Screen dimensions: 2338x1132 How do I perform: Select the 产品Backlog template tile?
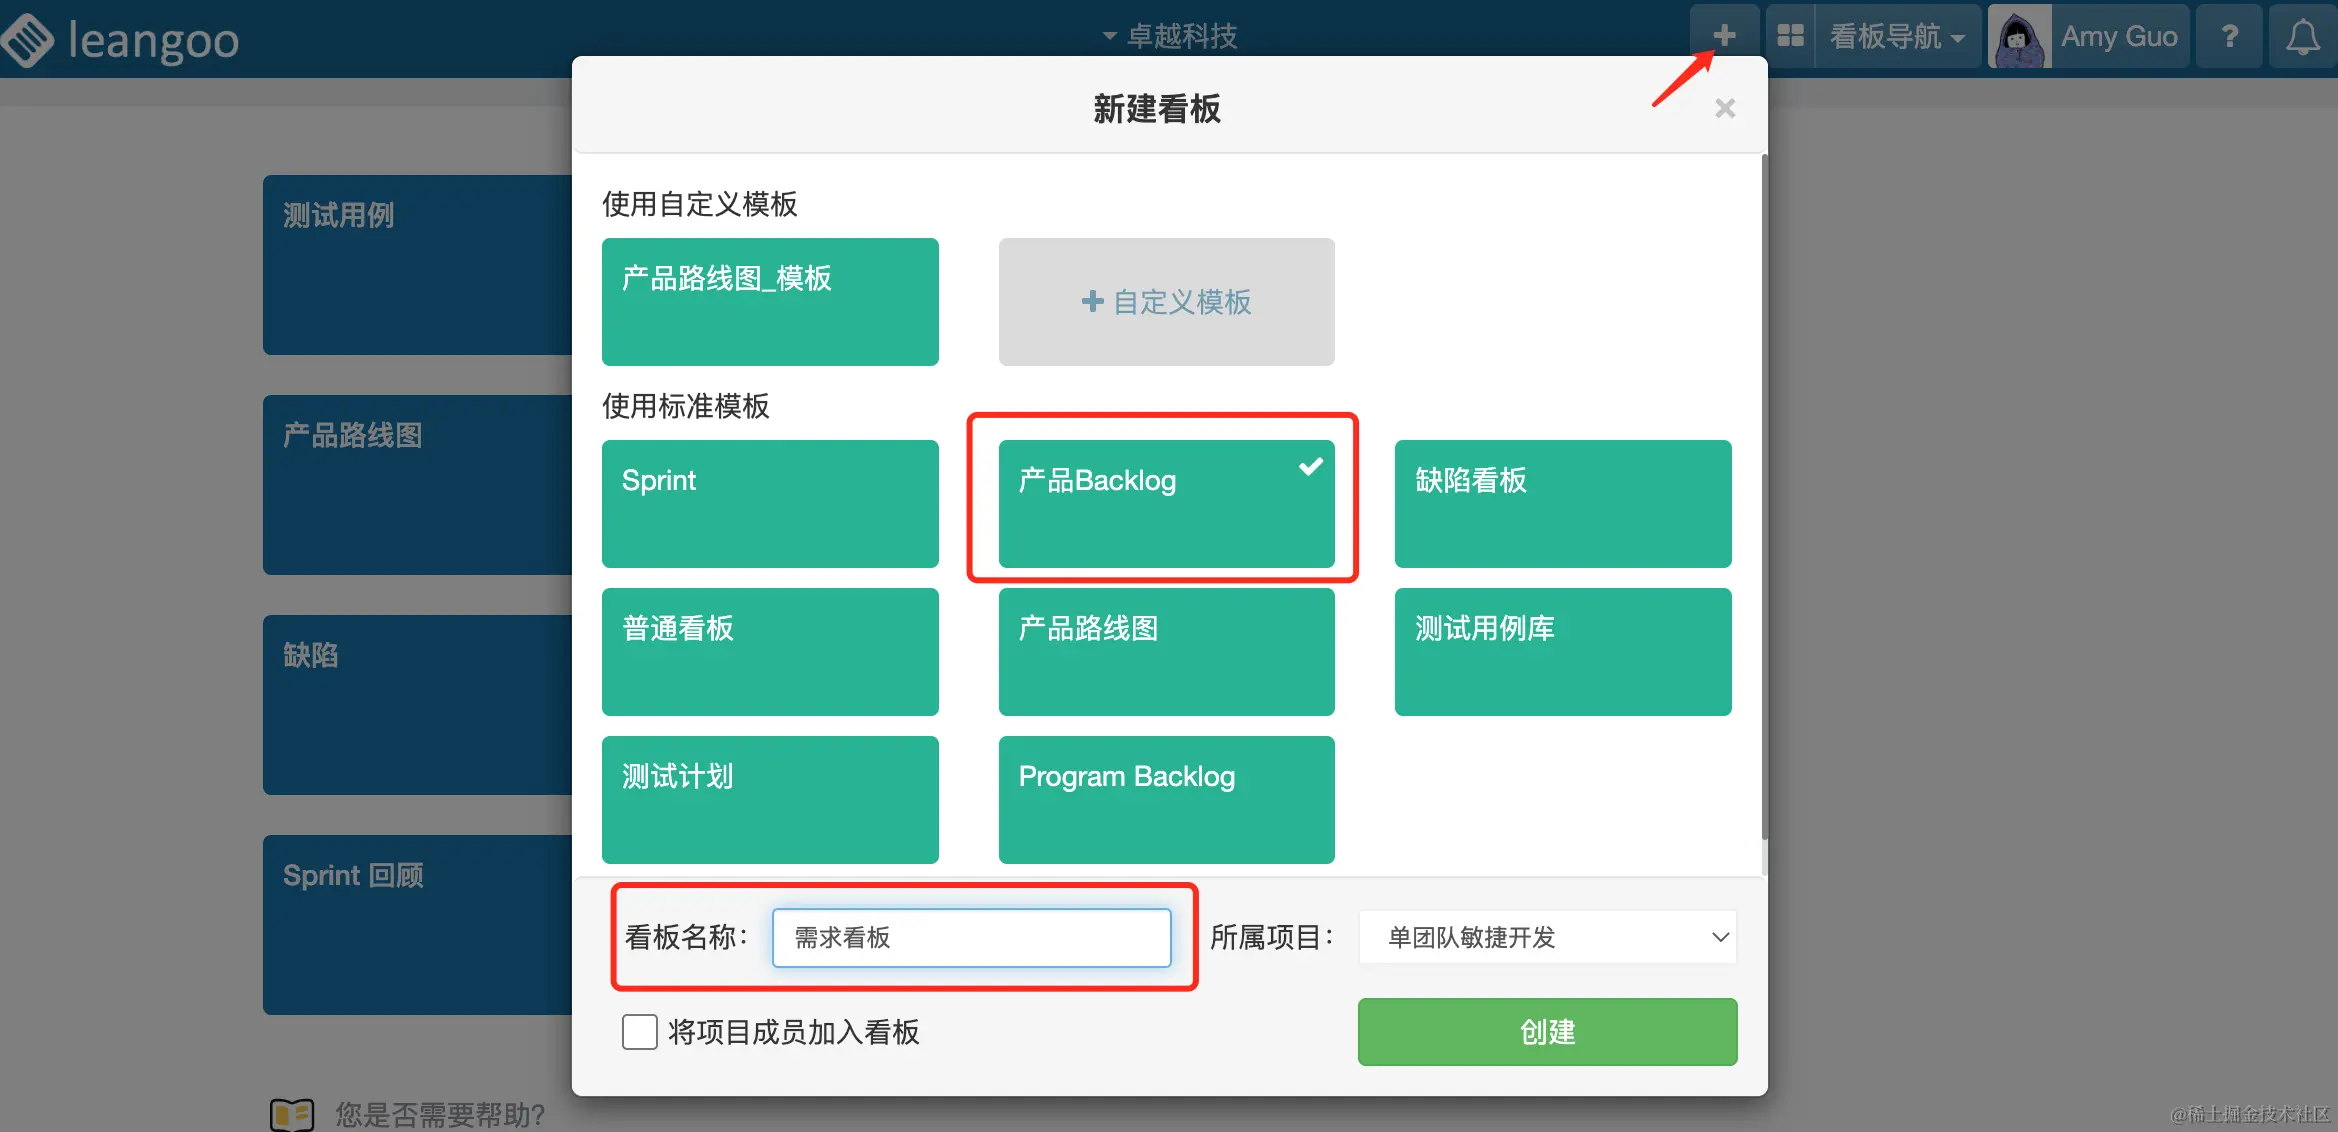coord(1166,503)
